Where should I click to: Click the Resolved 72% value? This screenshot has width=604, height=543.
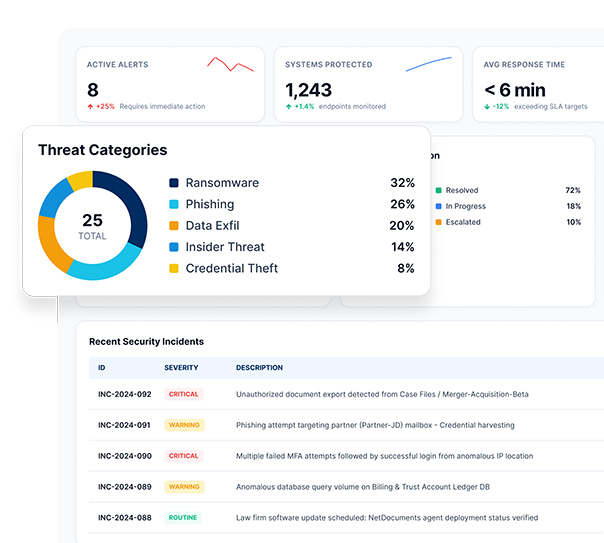[573, 190]
